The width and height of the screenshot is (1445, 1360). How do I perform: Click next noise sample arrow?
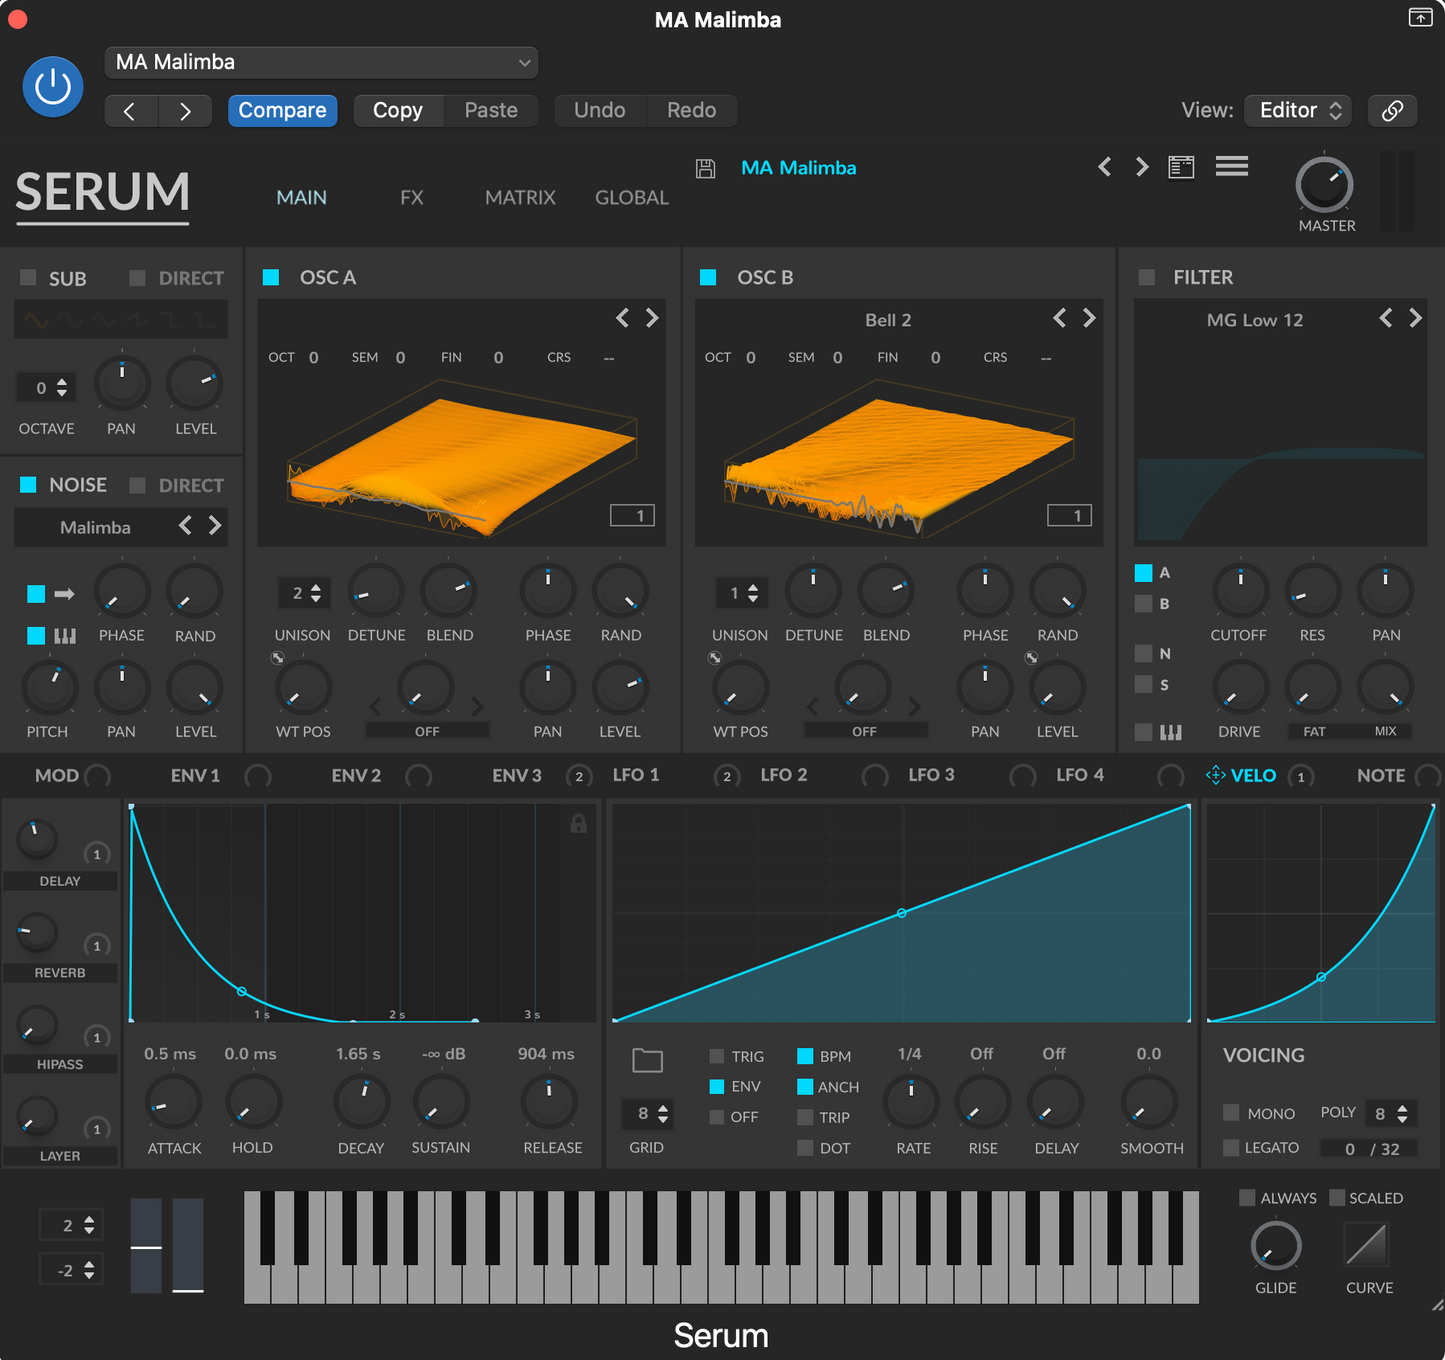click(215, 526)
